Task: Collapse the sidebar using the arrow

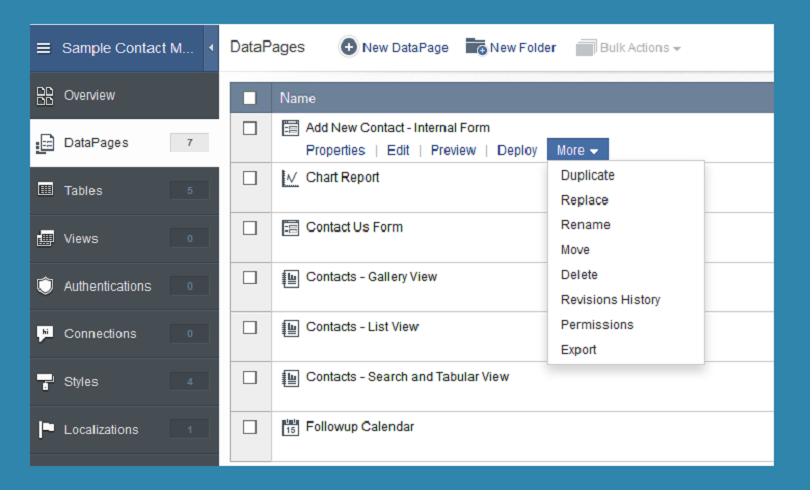Action: click(x=211, y=48)
